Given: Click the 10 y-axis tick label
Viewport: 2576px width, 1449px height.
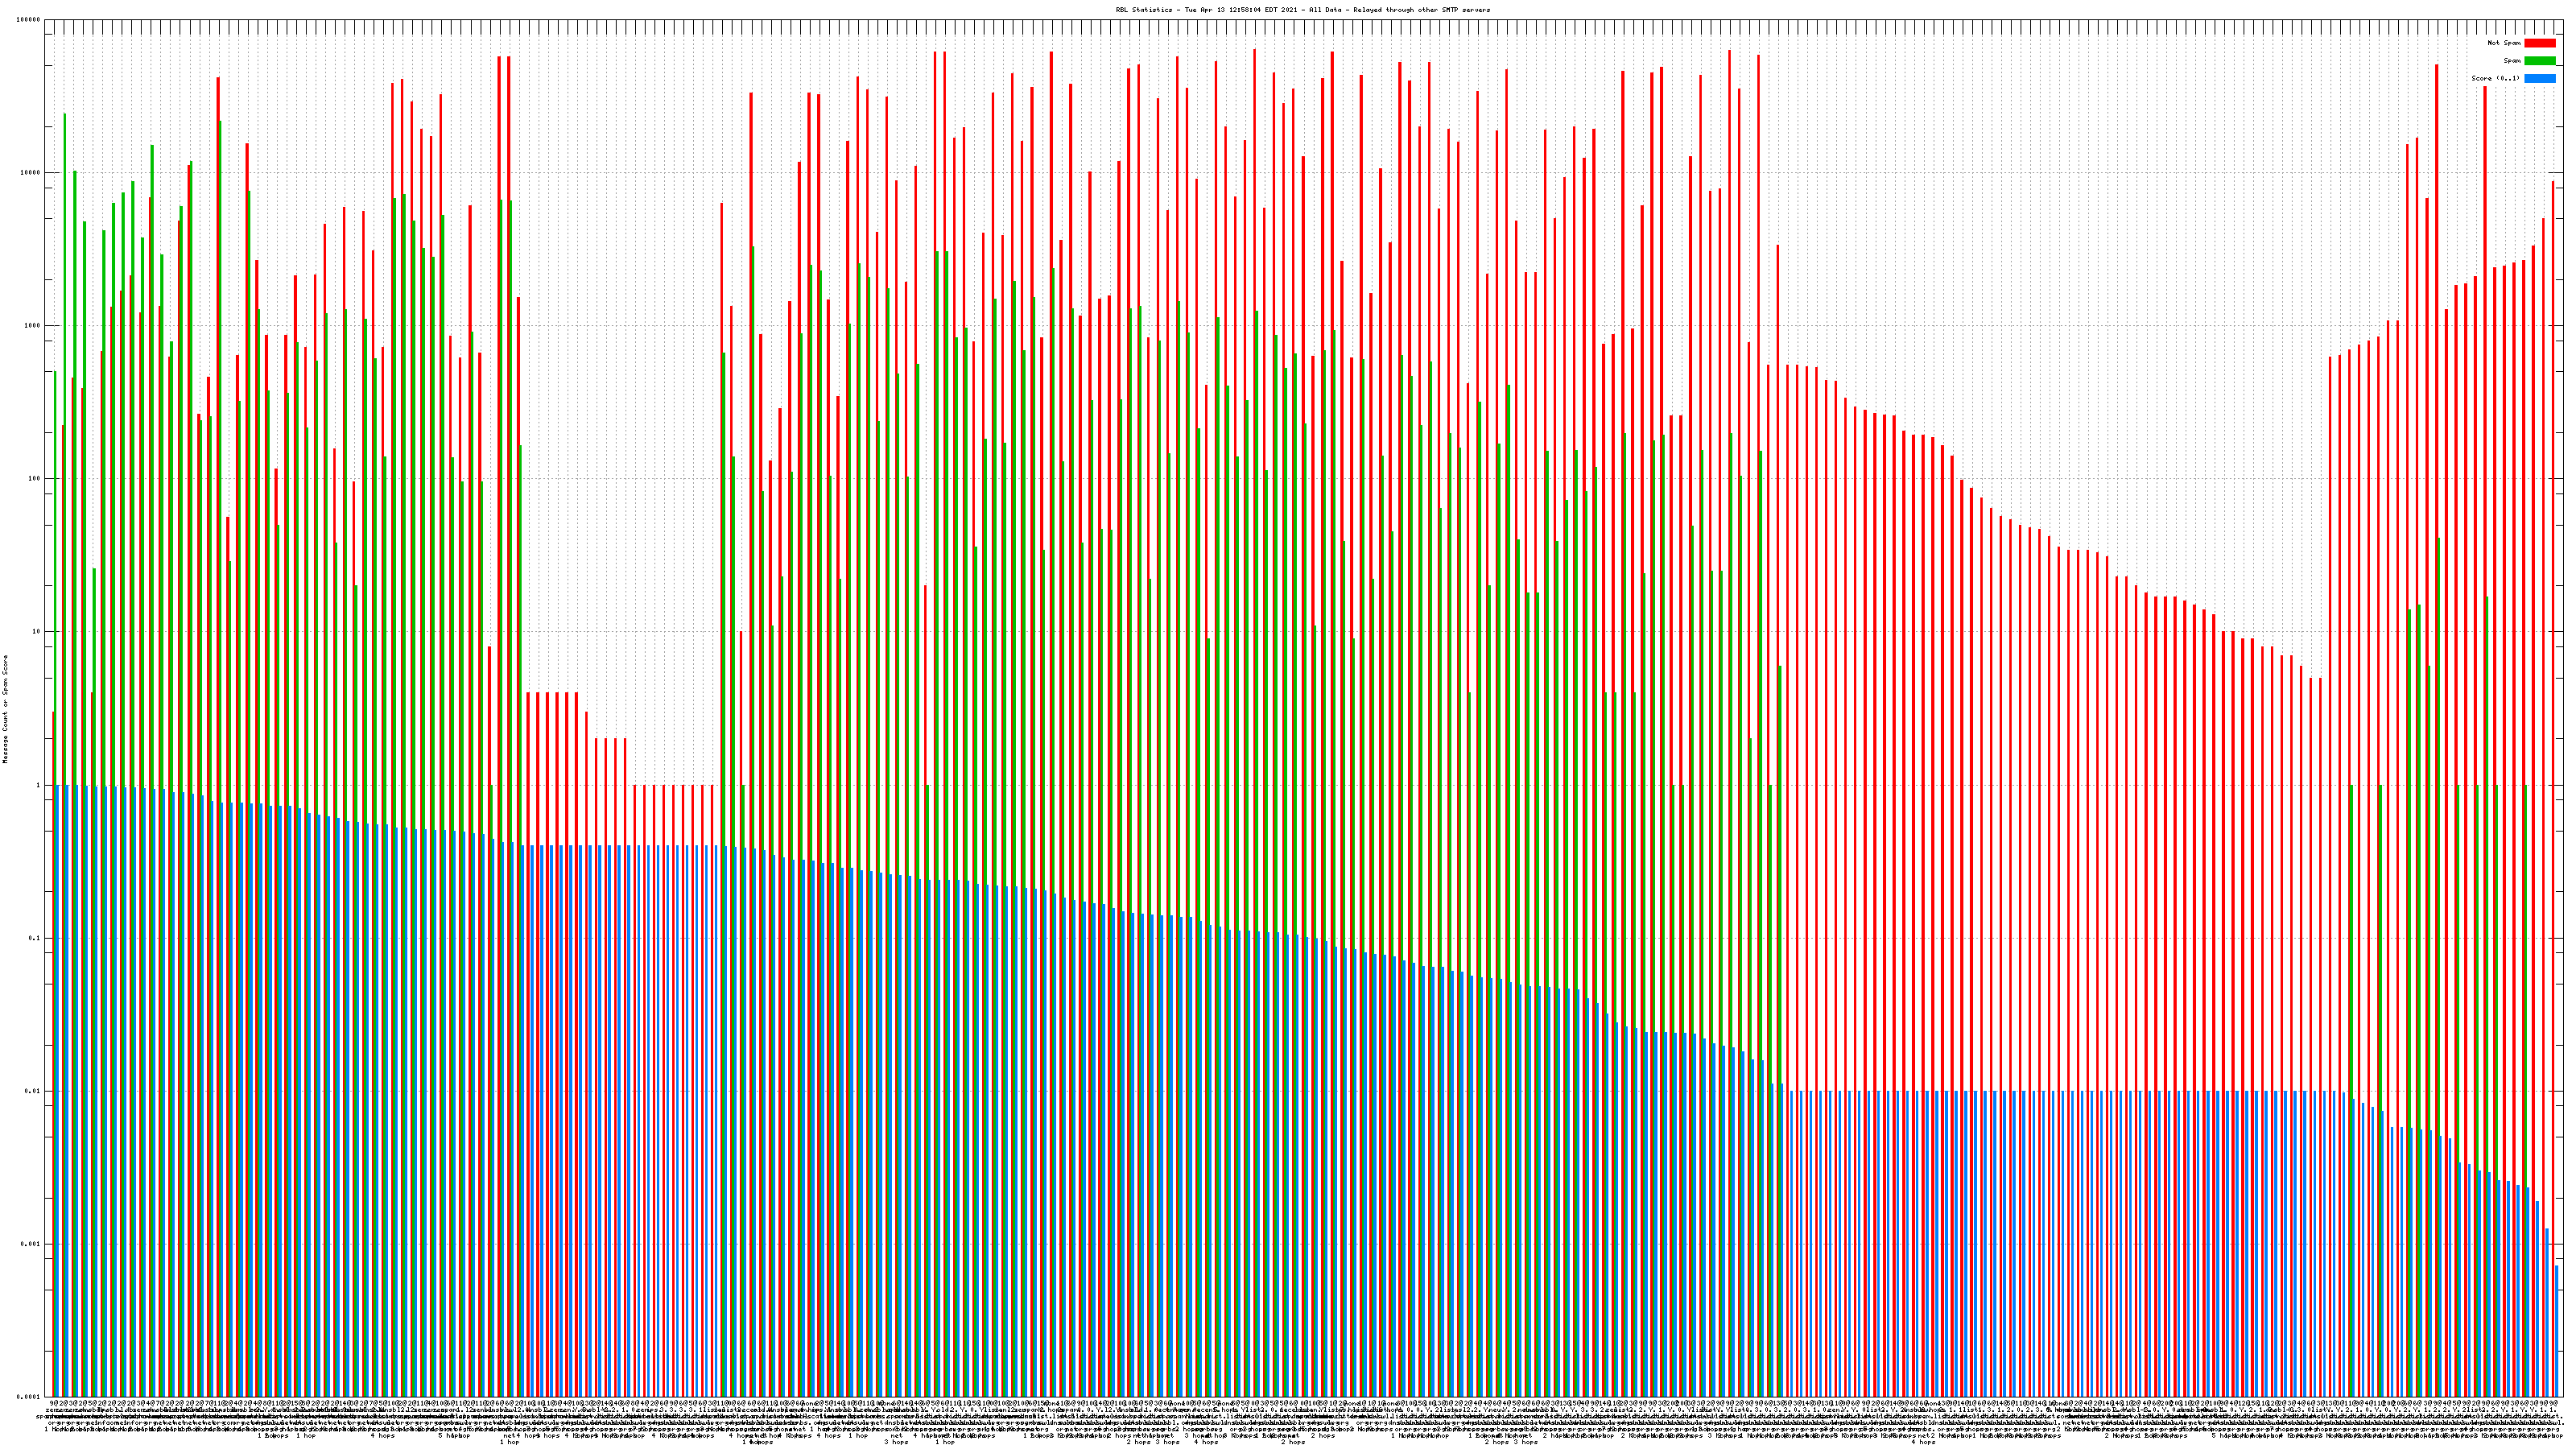Looking at the screenshot, I should coord(37,632).
